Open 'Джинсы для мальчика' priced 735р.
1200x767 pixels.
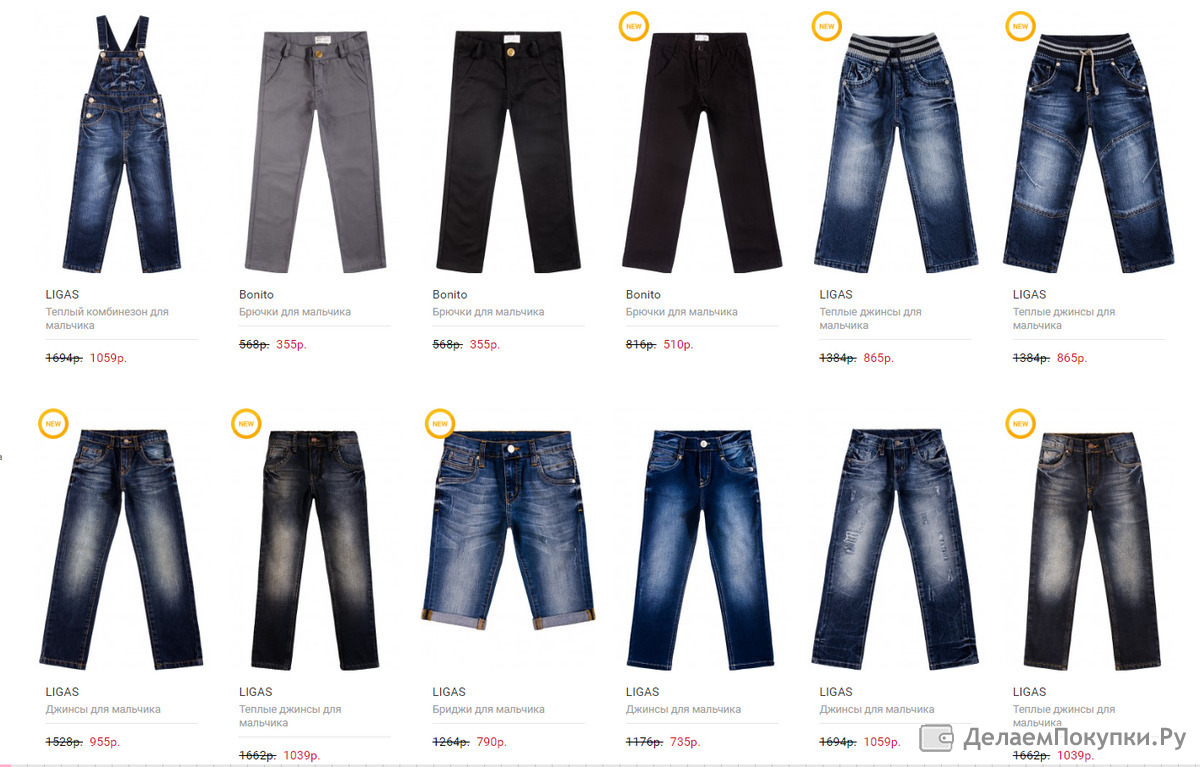coord(683,710)
